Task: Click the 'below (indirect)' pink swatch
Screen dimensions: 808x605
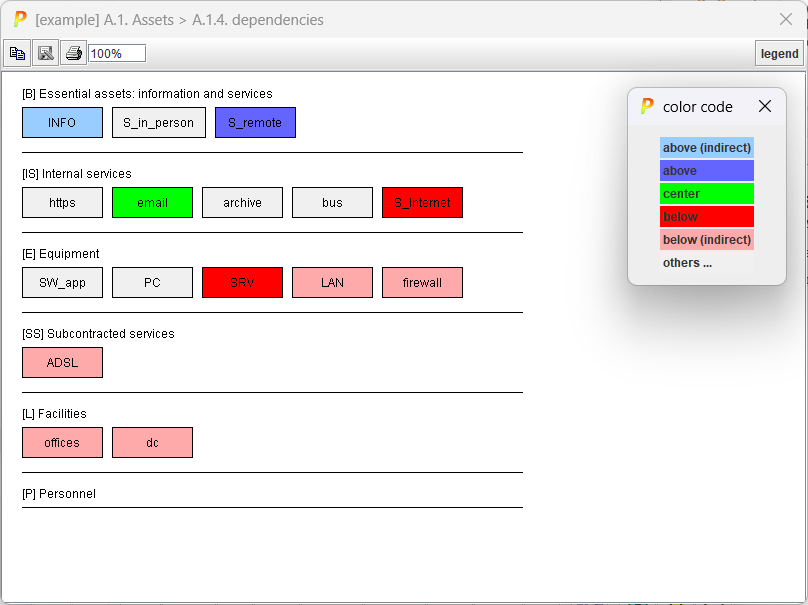Action: [706, 240]
